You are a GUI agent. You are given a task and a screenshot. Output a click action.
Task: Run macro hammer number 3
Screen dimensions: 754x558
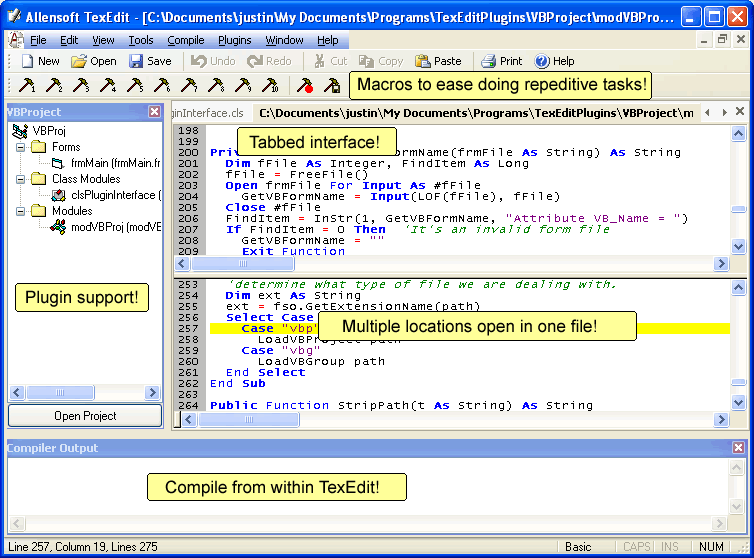pyautogui.click(x=81, y=85)
